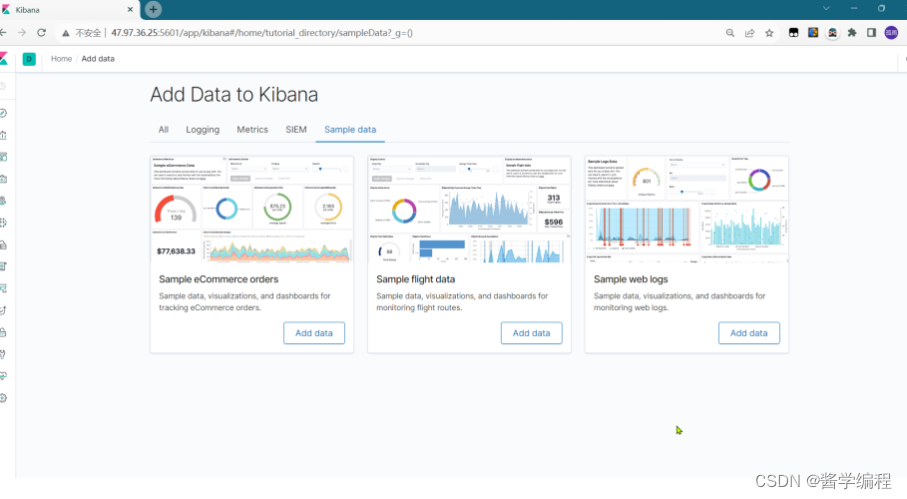
Task: Open the masked face extension icon
Action: coord(832,33)
